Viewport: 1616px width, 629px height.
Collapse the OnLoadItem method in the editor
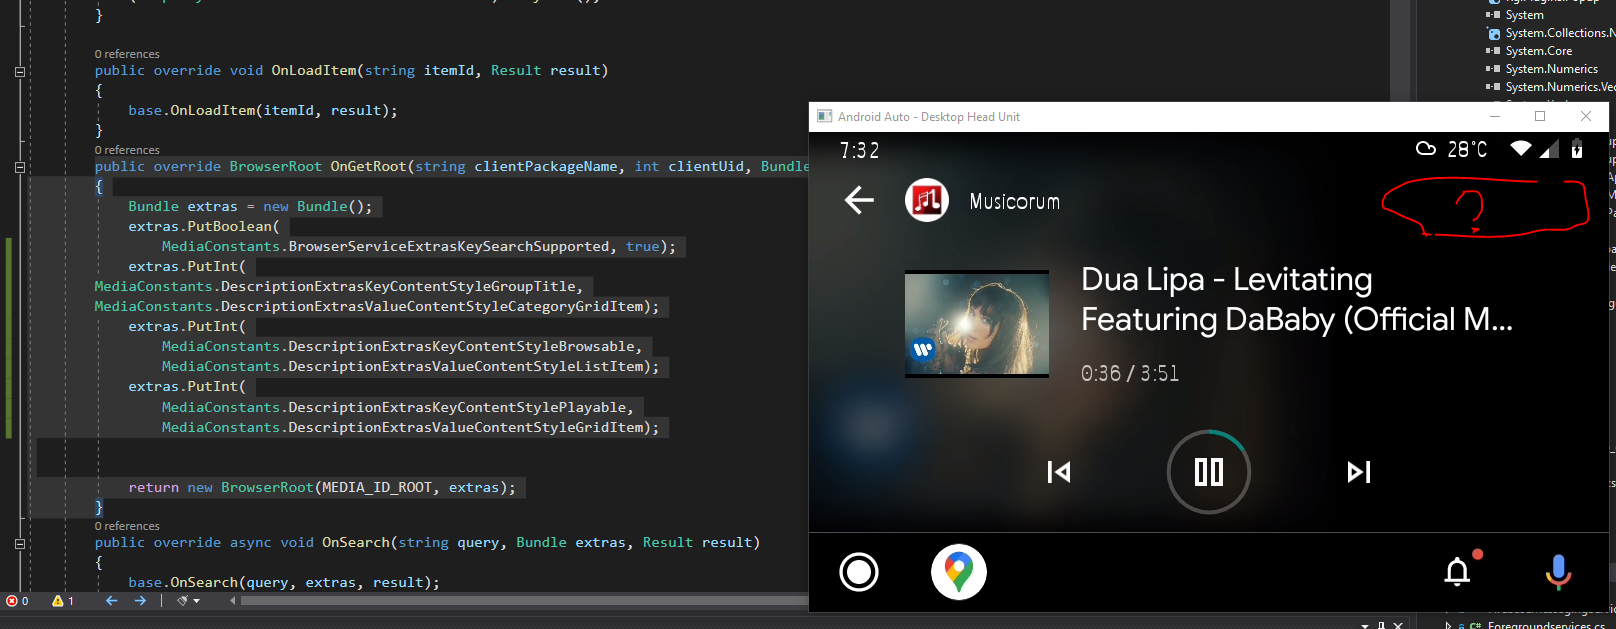(x=20, y=72)
